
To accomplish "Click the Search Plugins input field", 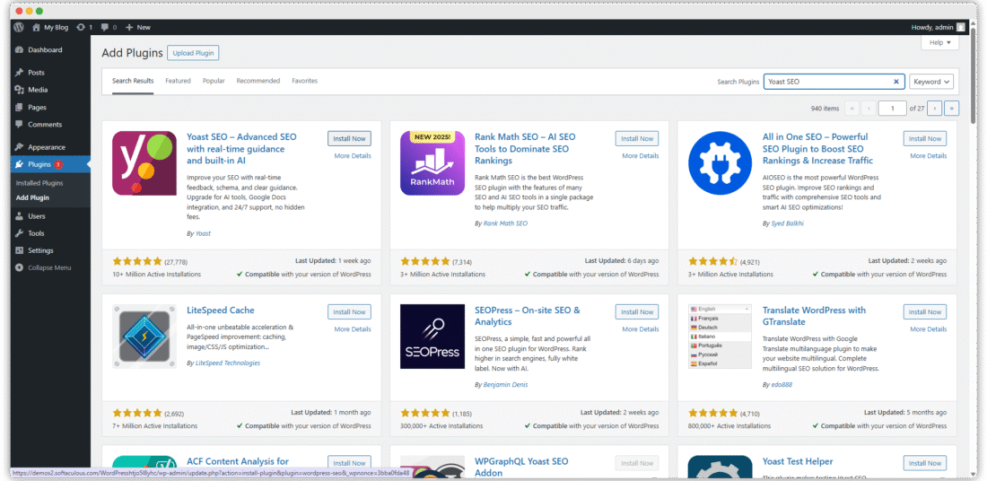I will tap(834, 81).
